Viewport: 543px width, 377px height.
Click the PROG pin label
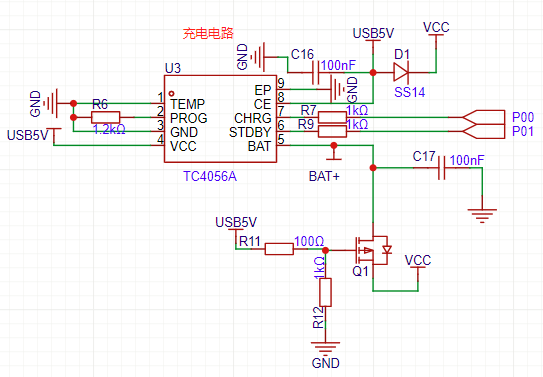click(x=189, y=118)
